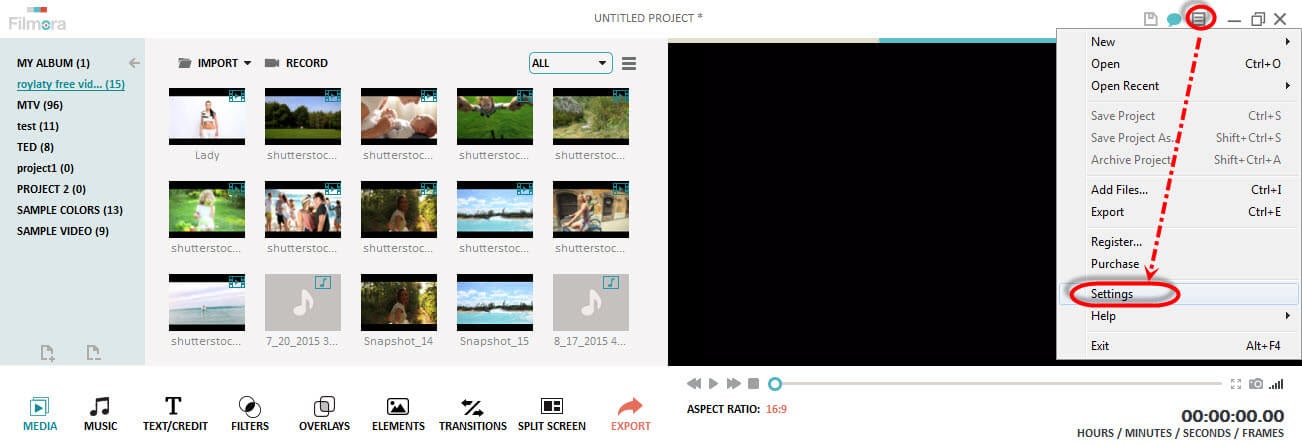Click the main menu hamburger icon
The image size is (1302, 445).
click(x=1198, y=18)
